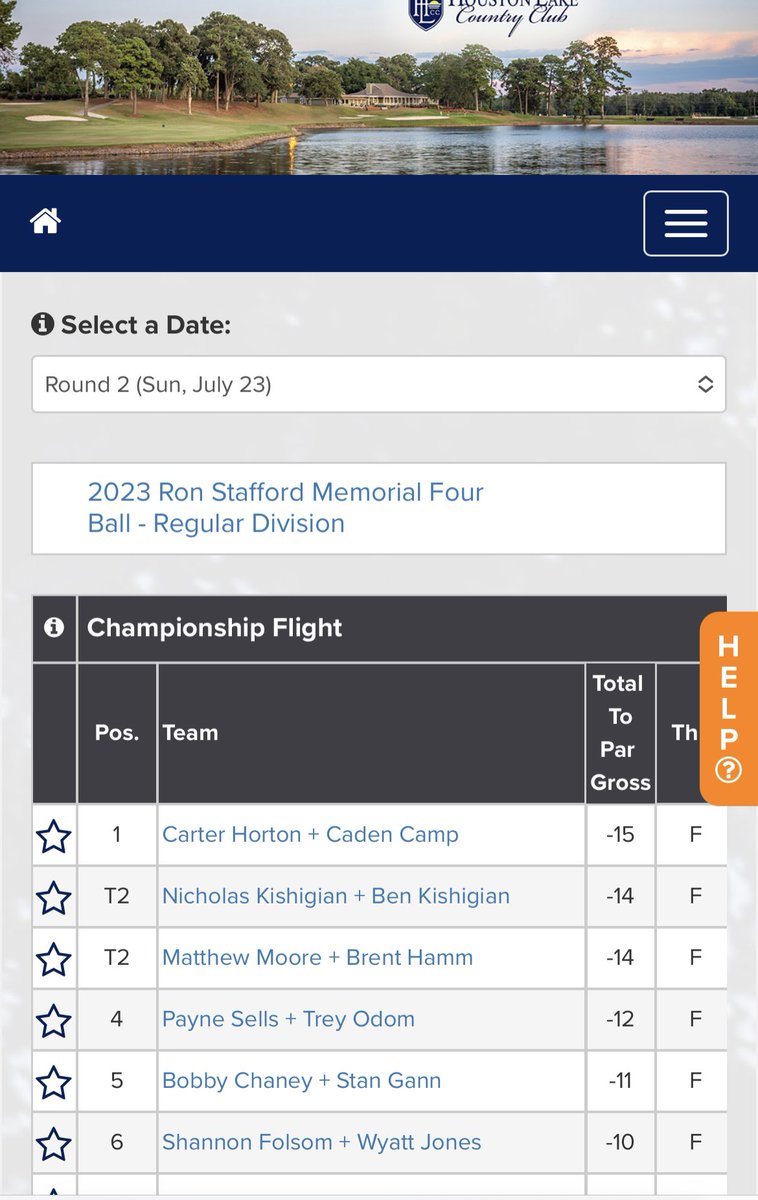This screenshot has height=1200, width=758.
Task: Go to the home page icon
Action: coord(46,222)
